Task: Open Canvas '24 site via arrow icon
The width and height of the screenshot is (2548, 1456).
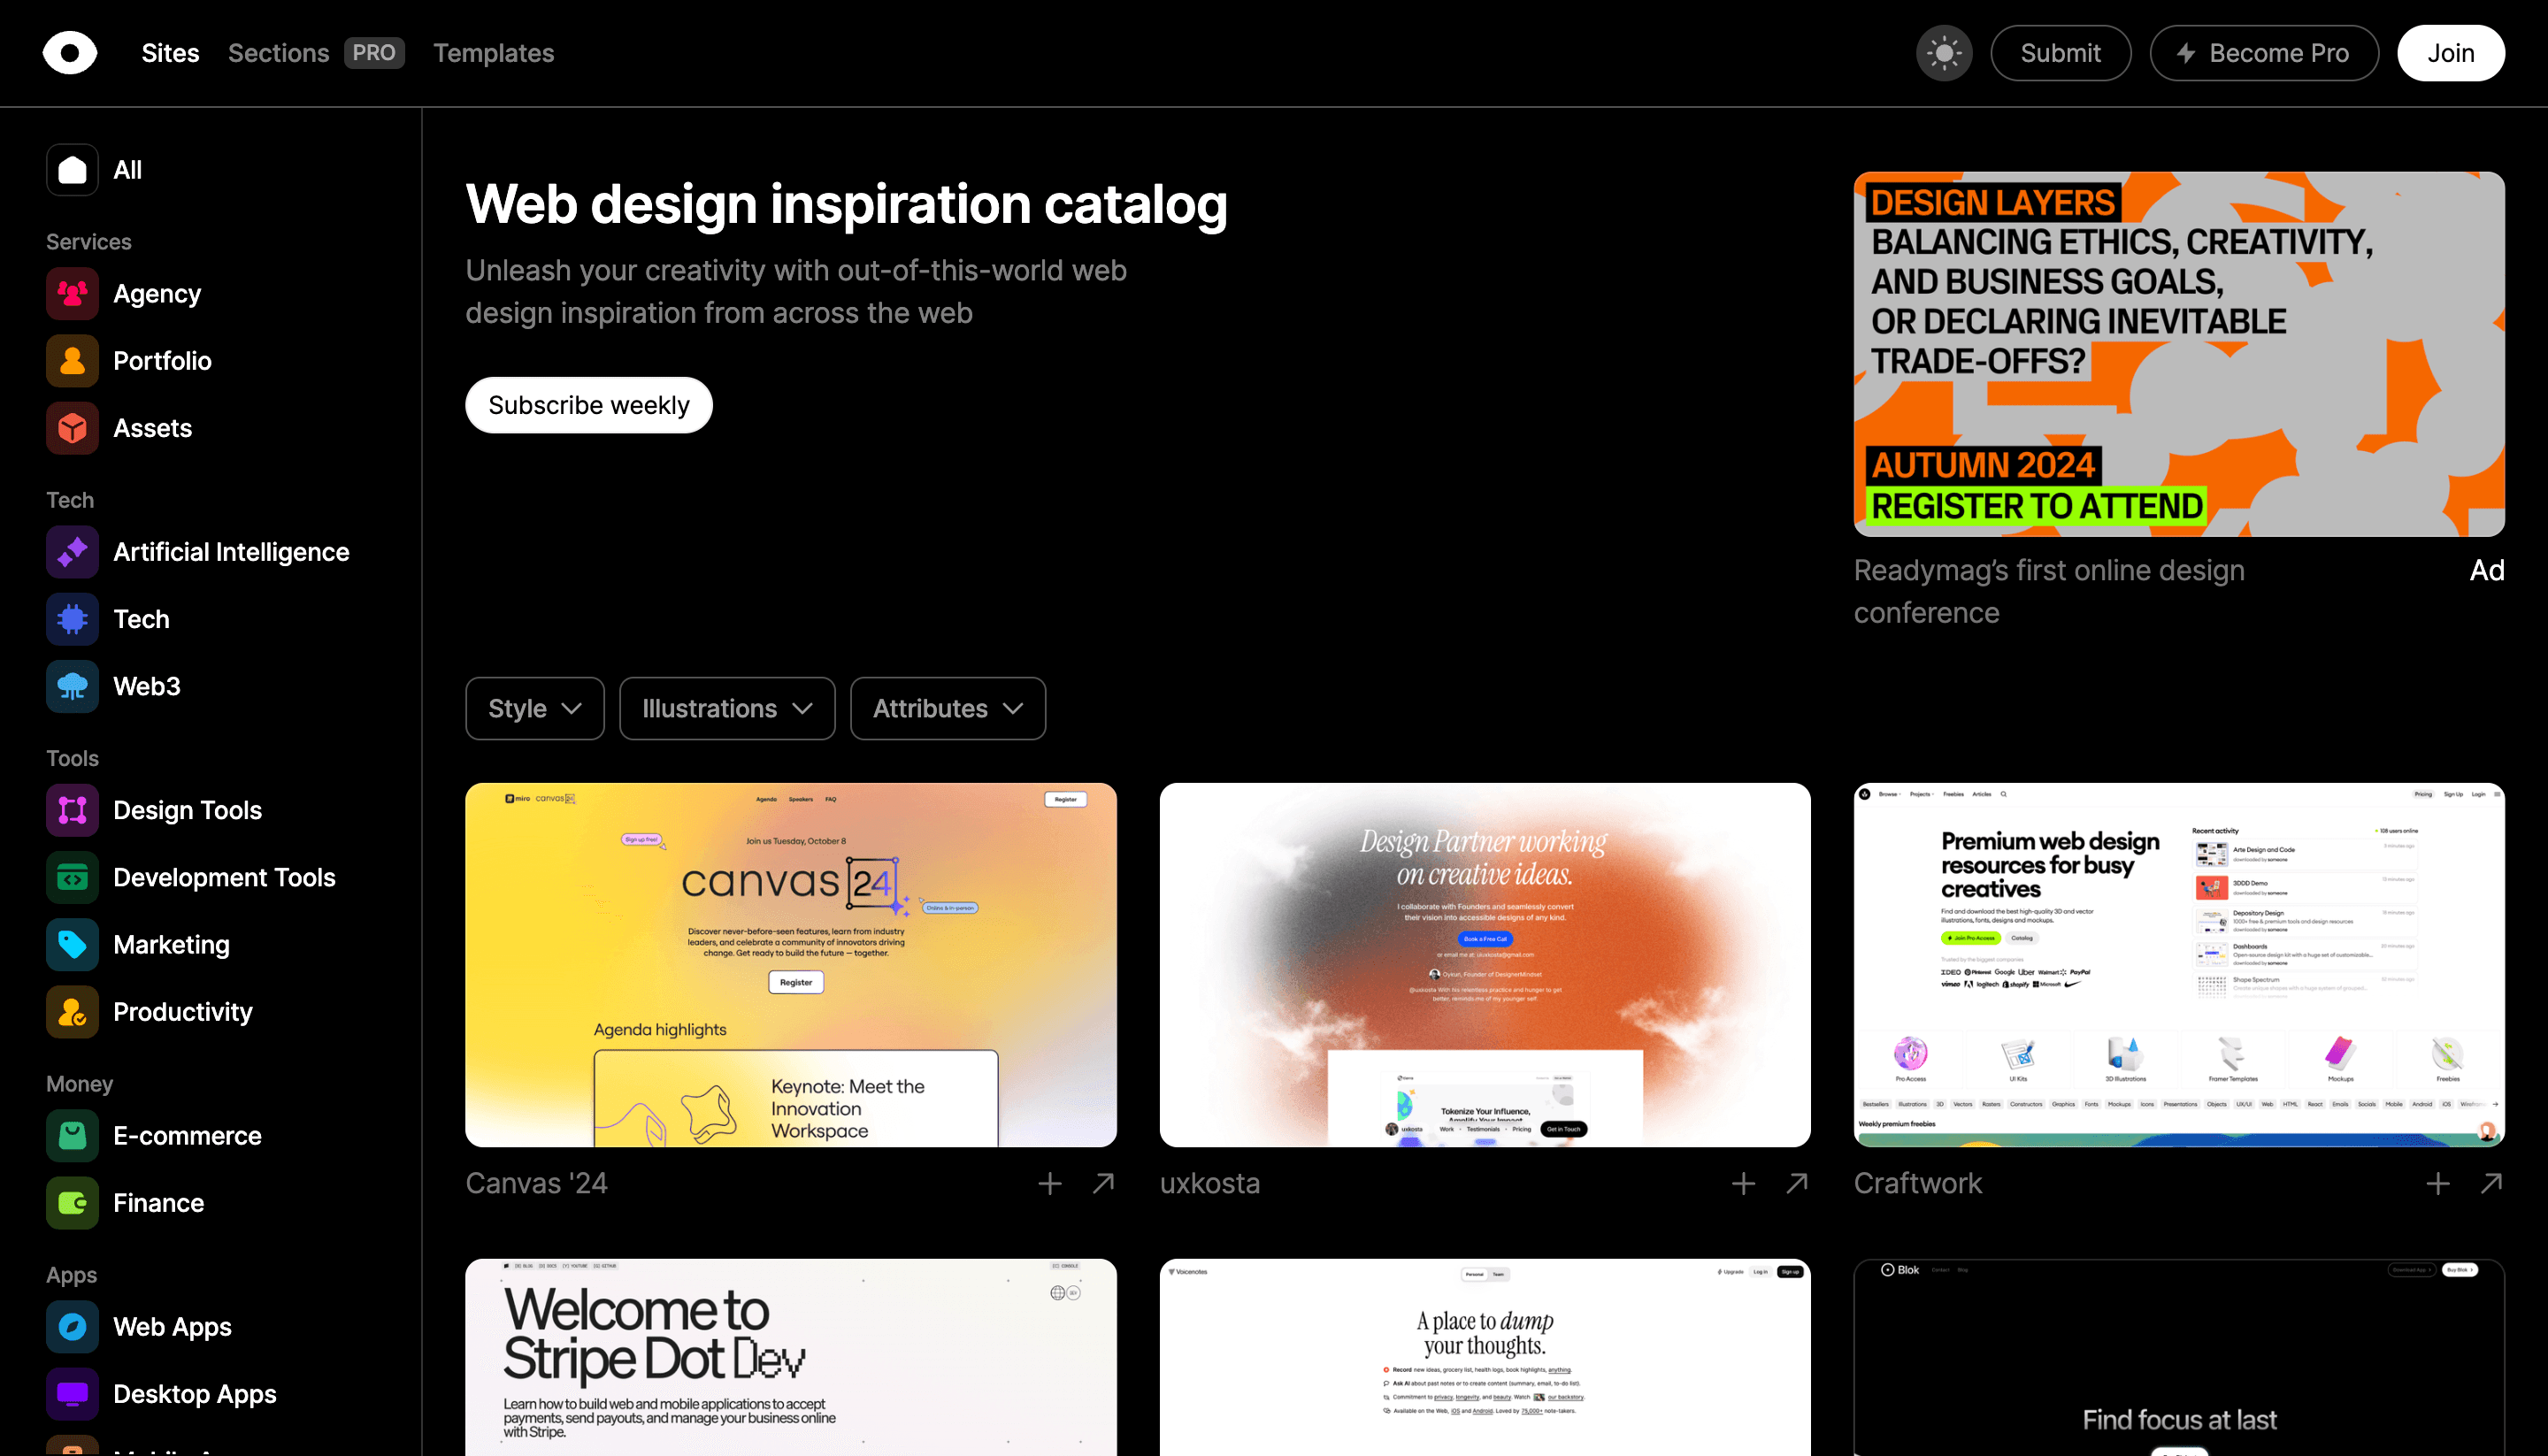Action: (x=1103, y=1184)
